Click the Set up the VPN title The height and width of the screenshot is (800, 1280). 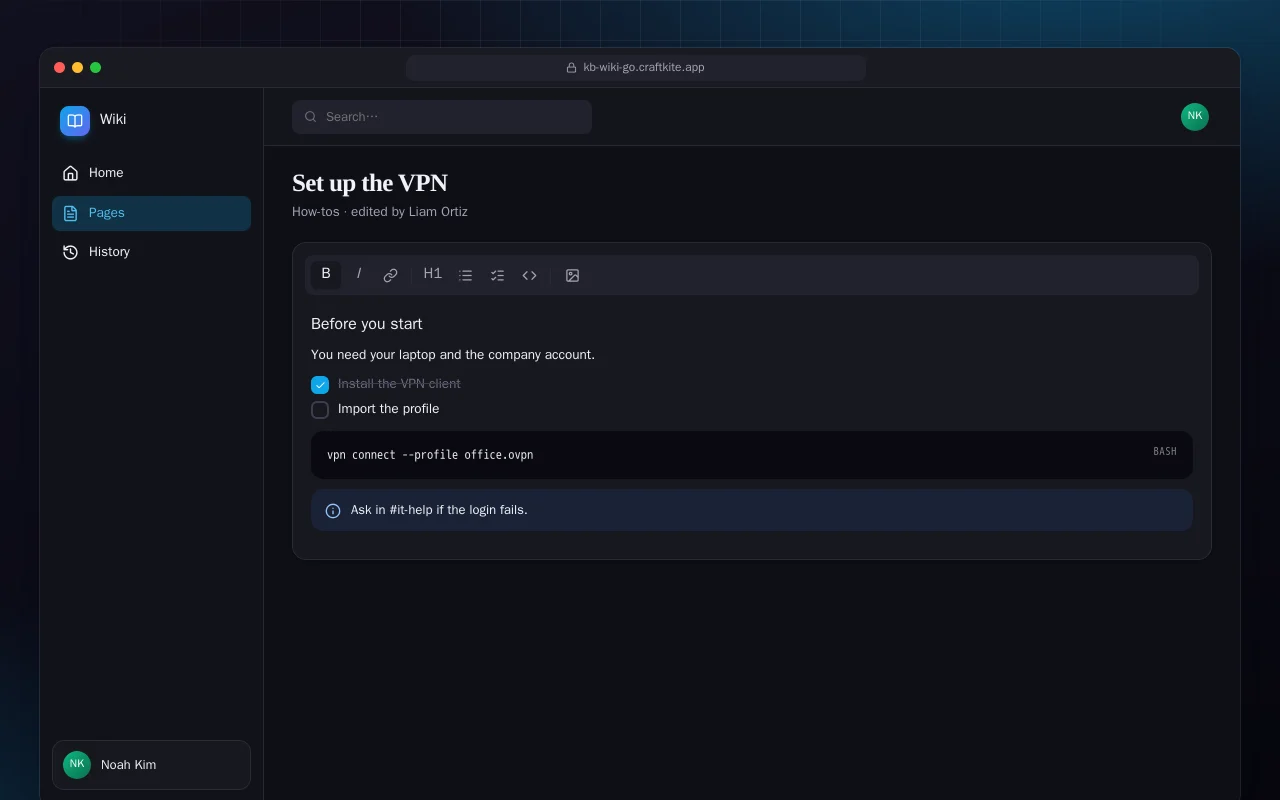tap(370, 183)
